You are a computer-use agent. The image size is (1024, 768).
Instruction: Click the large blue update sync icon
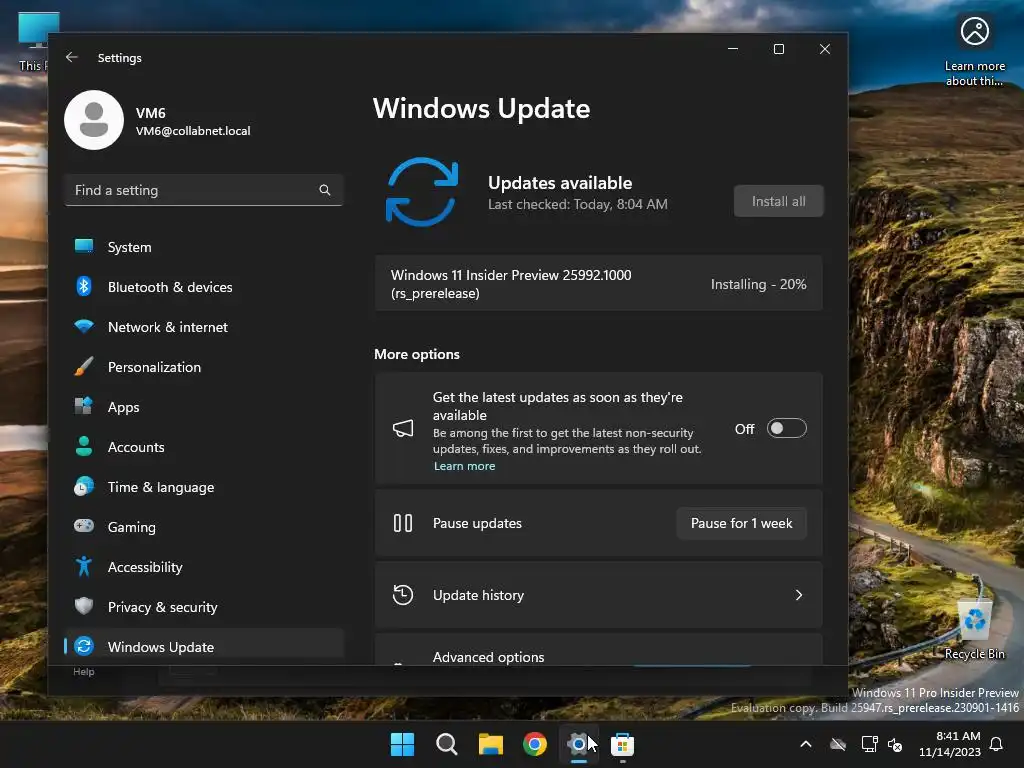click(x=422, y=191)
